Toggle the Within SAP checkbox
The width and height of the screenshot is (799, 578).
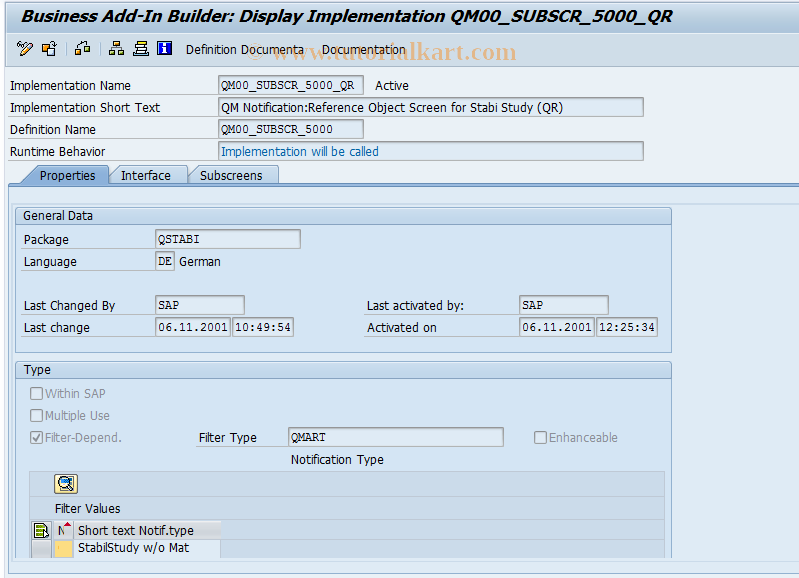[x=36, y=393]
